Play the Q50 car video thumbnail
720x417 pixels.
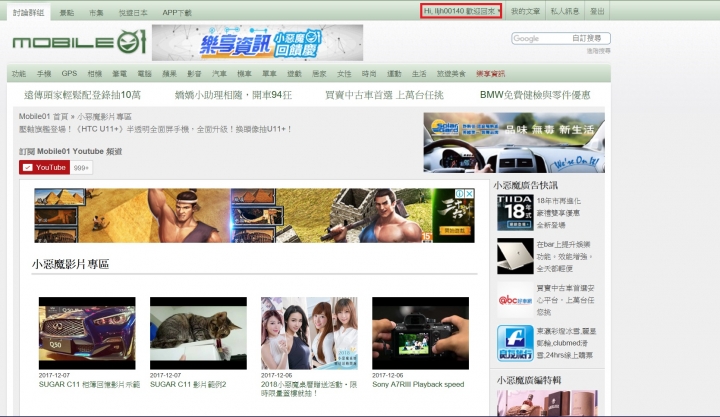[x=87, y=333]
